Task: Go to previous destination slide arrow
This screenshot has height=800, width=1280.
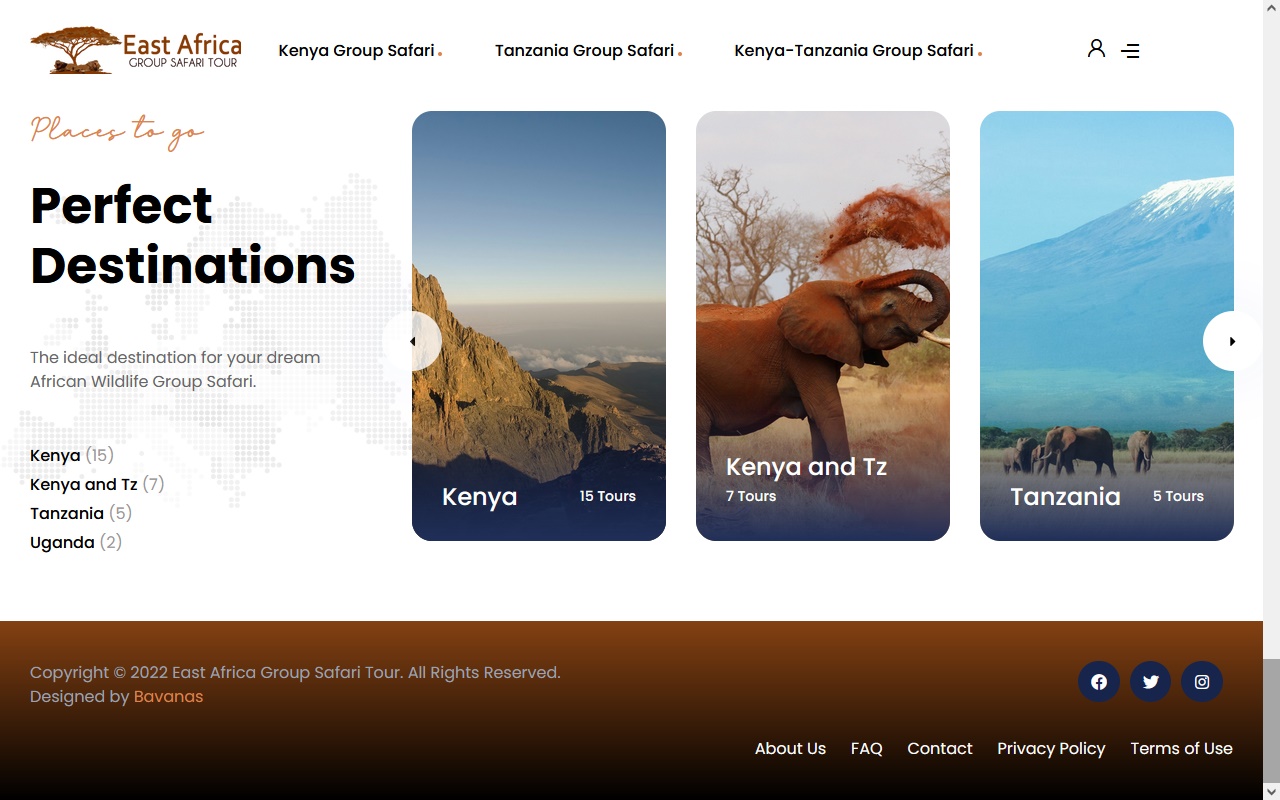Action: (412, 341)
